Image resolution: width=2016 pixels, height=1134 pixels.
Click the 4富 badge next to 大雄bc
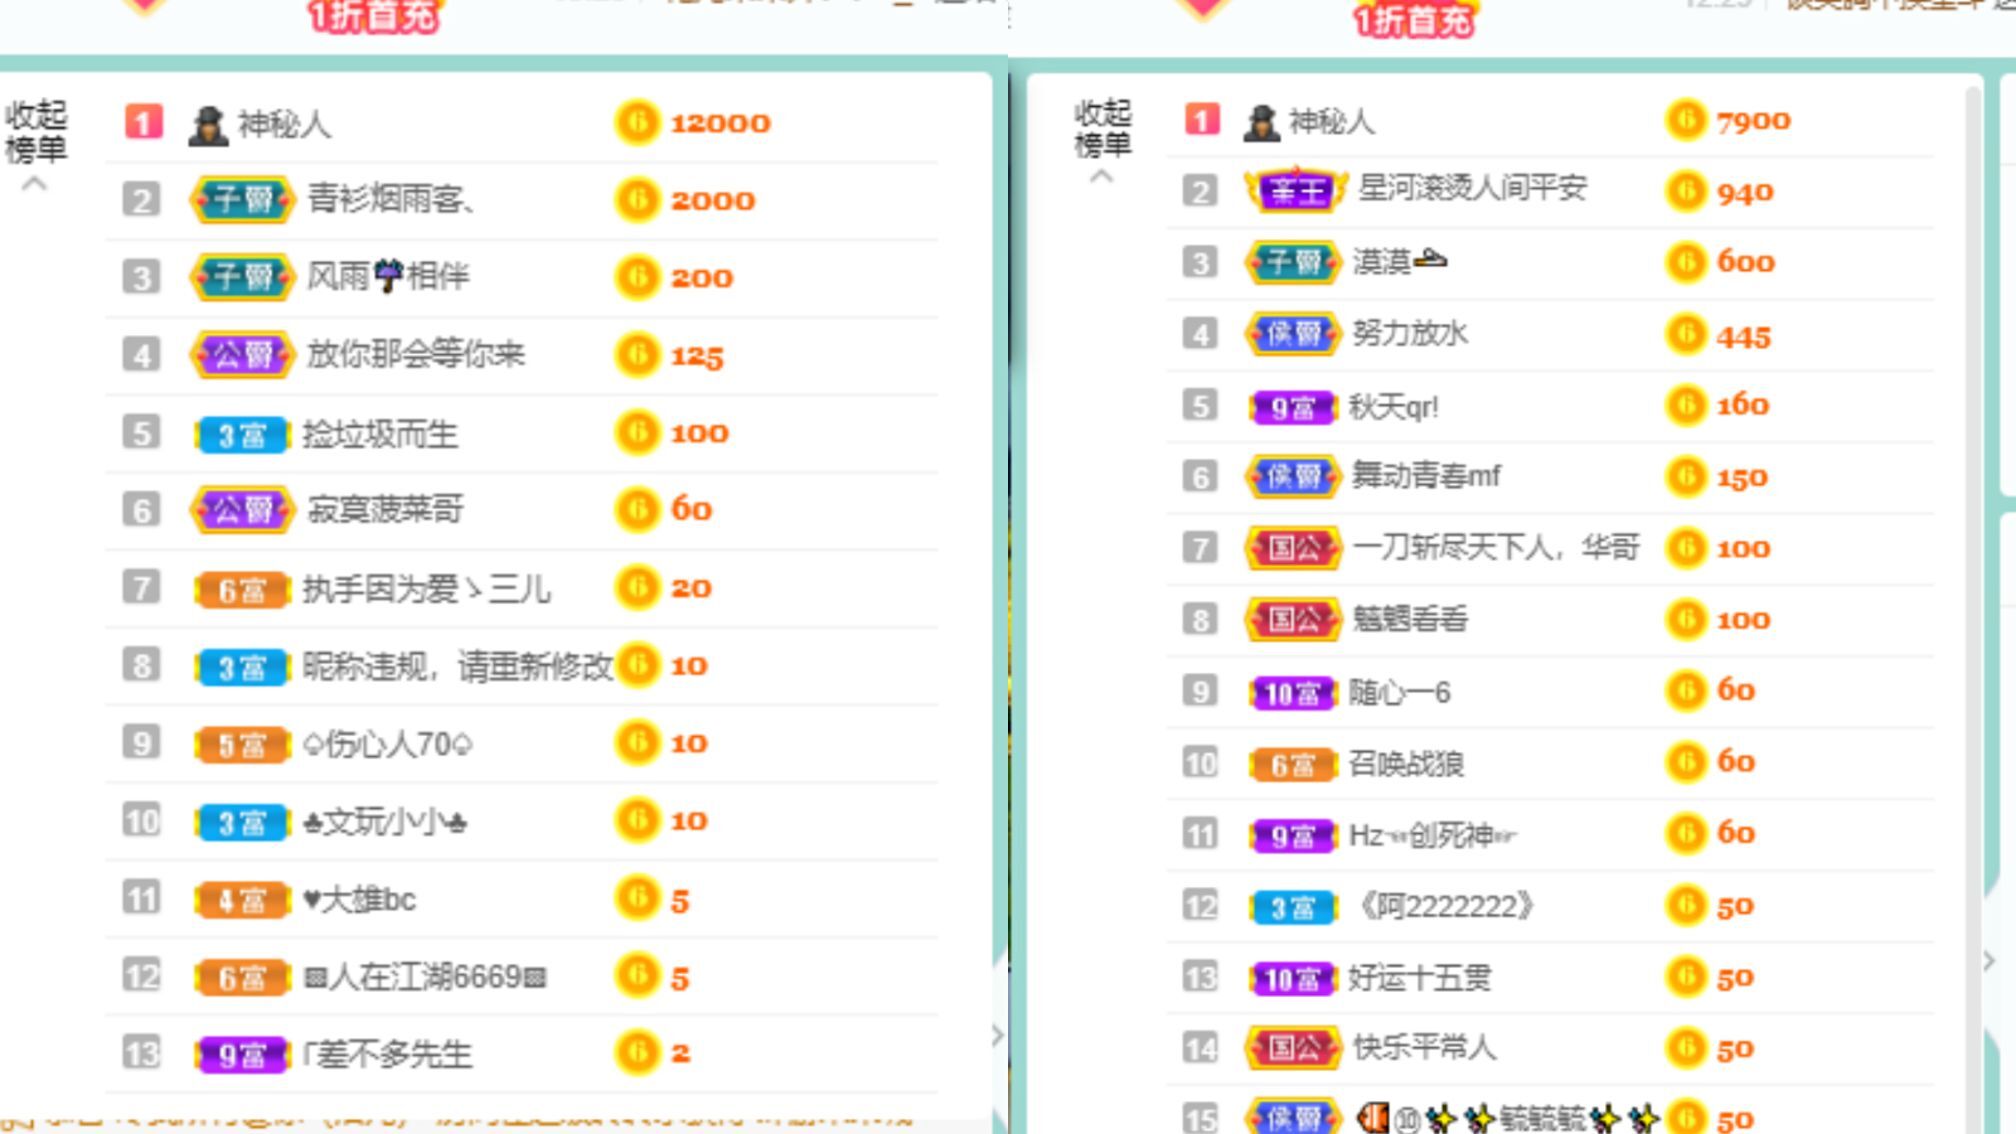pos(242,900)
